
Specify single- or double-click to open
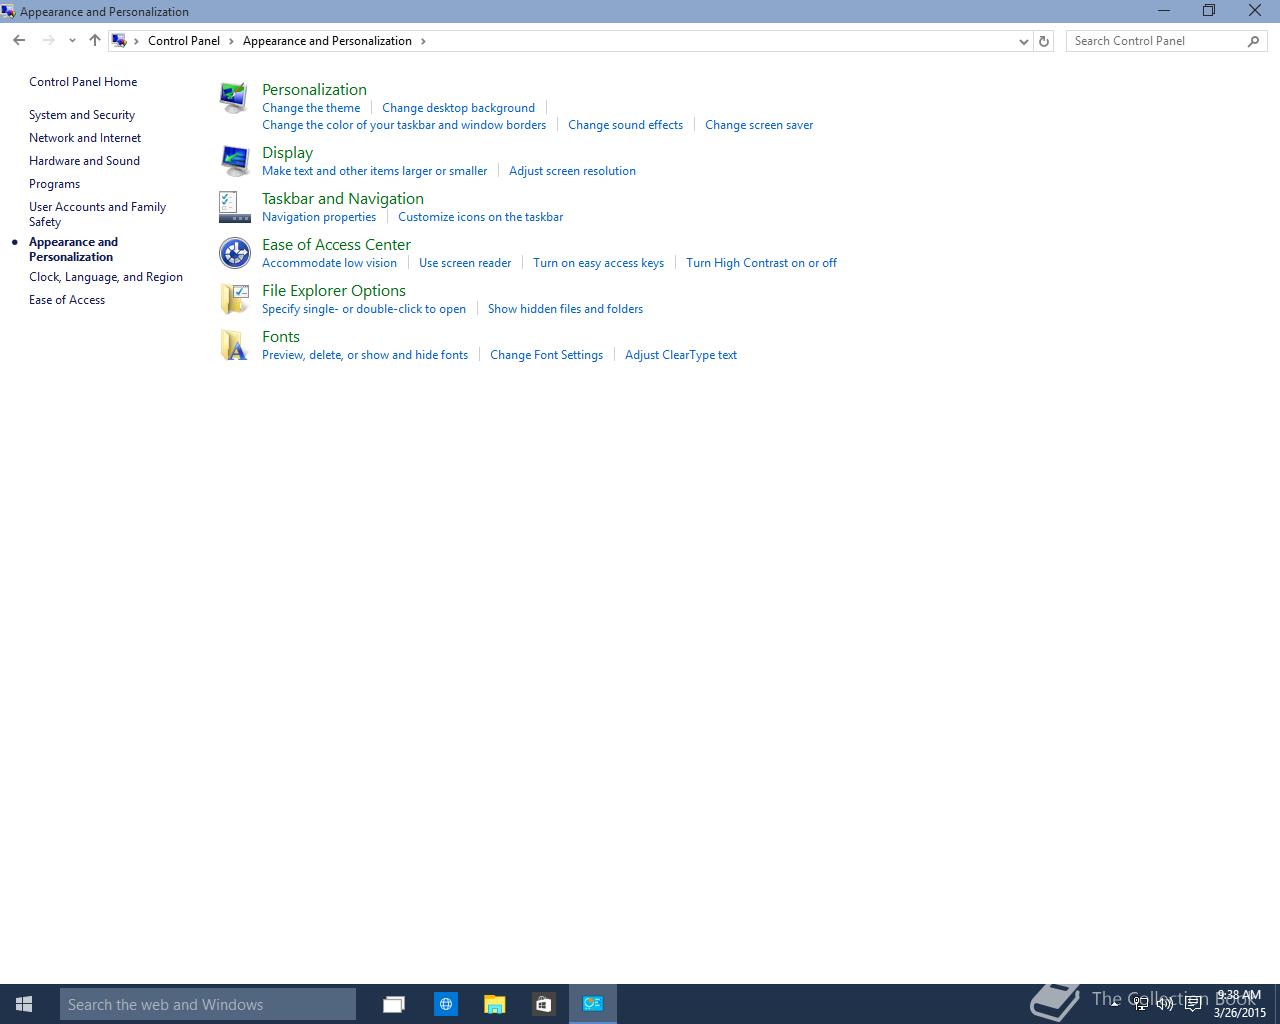click(x=364, y=309)
